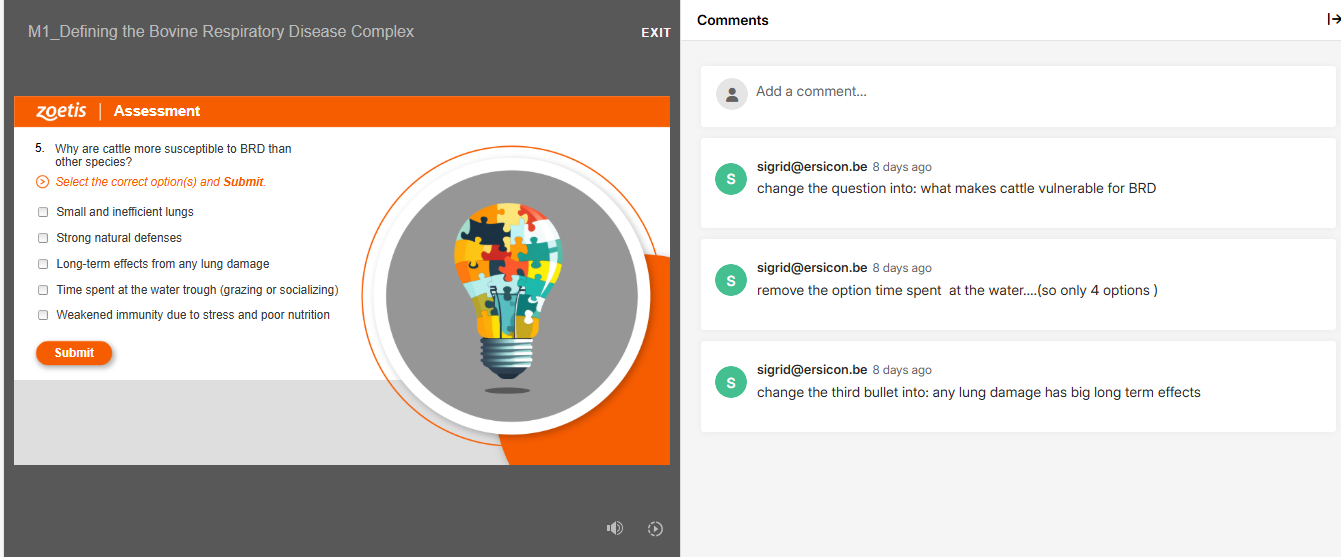Screen dimensions: 1341x557
Task: Click the dashed-circle play icon
Action: [655, 529]
